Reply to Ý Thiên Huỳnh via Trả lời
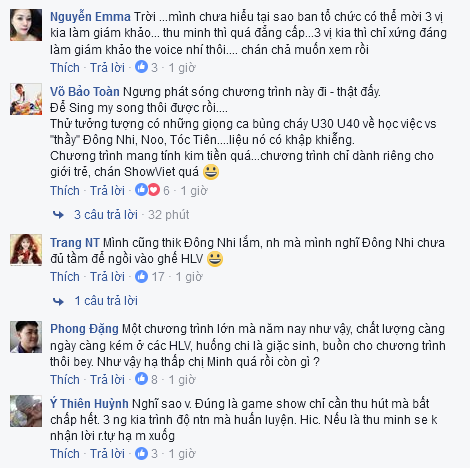Image resolution: width=470 pixels, height=468 pixels. [x=107, y=454]
